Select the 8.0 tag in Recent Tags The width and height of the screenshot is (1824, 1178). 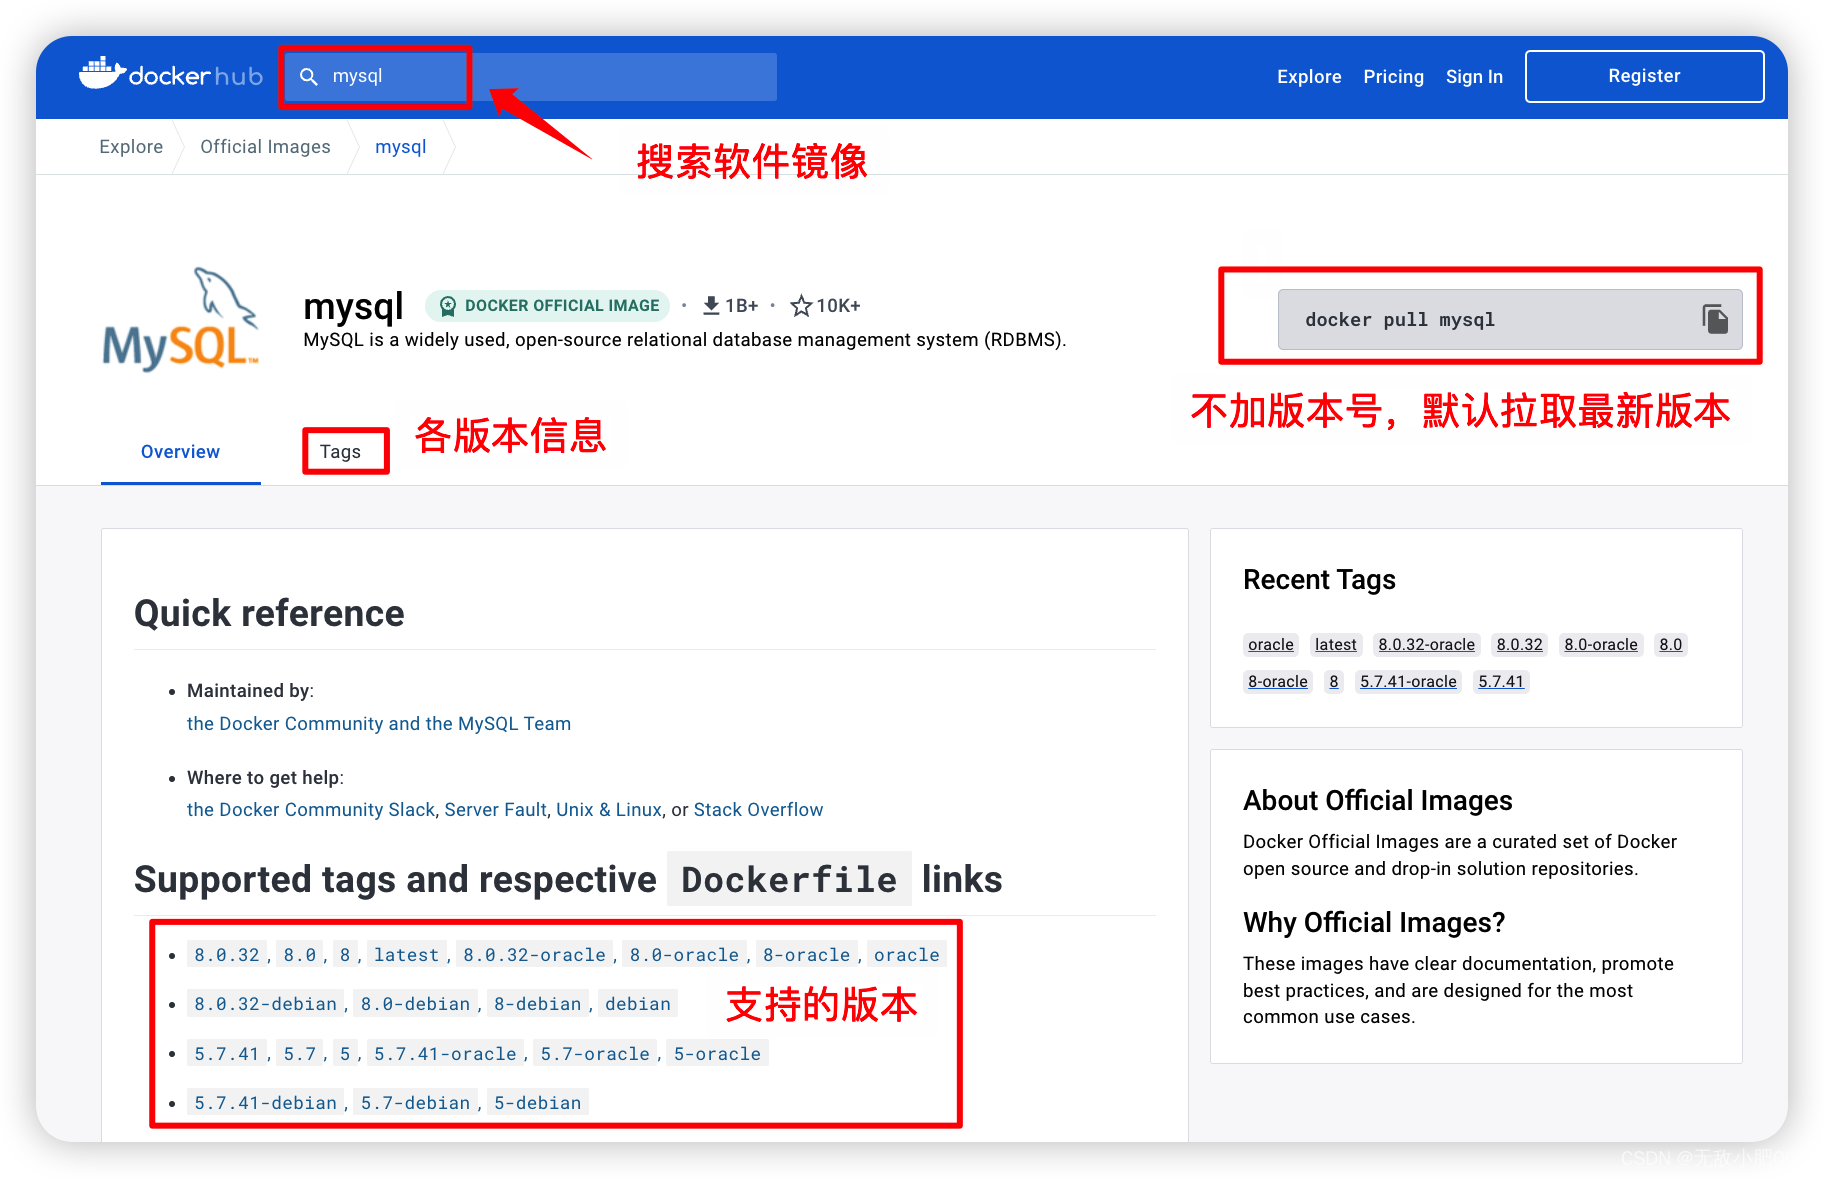tap(1671, 645)
